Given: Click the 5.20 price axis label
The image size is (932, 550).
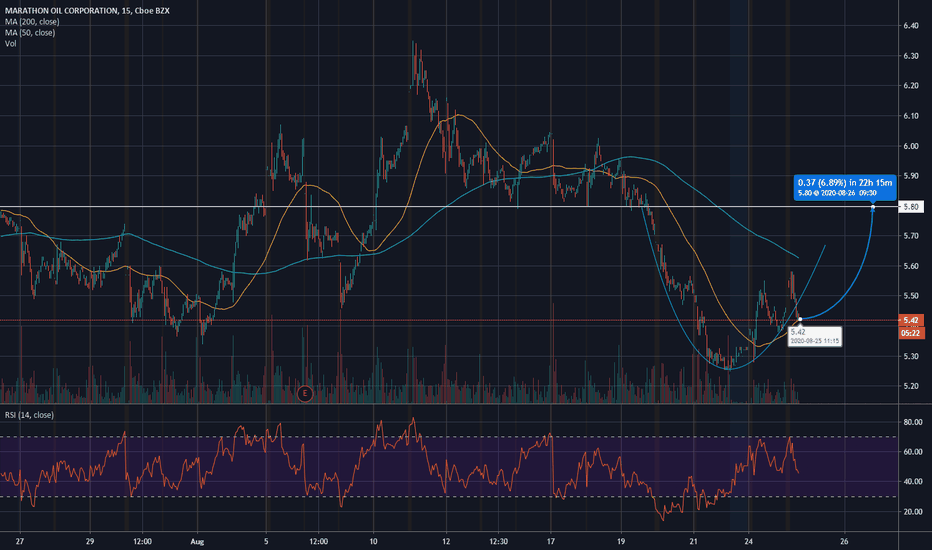Looking at the screenshot, I should coord(911,386).
